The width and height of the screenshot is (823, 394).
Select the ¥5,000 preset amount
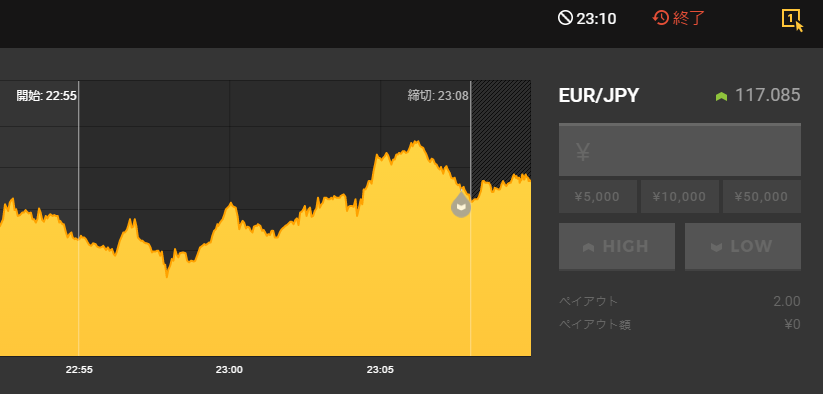click(x=597, y=197)
